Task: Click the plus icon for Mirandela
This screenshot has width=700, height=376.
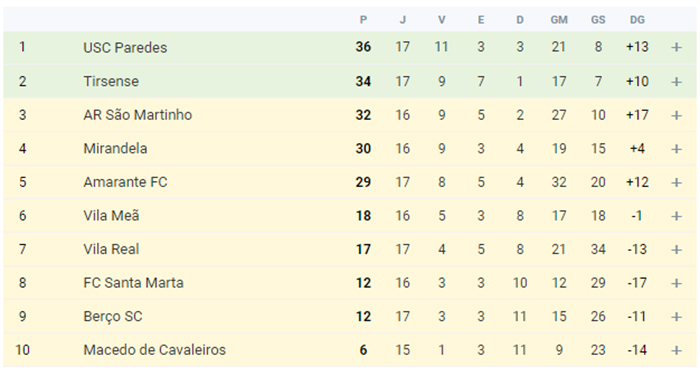Action: click(676, 149)
